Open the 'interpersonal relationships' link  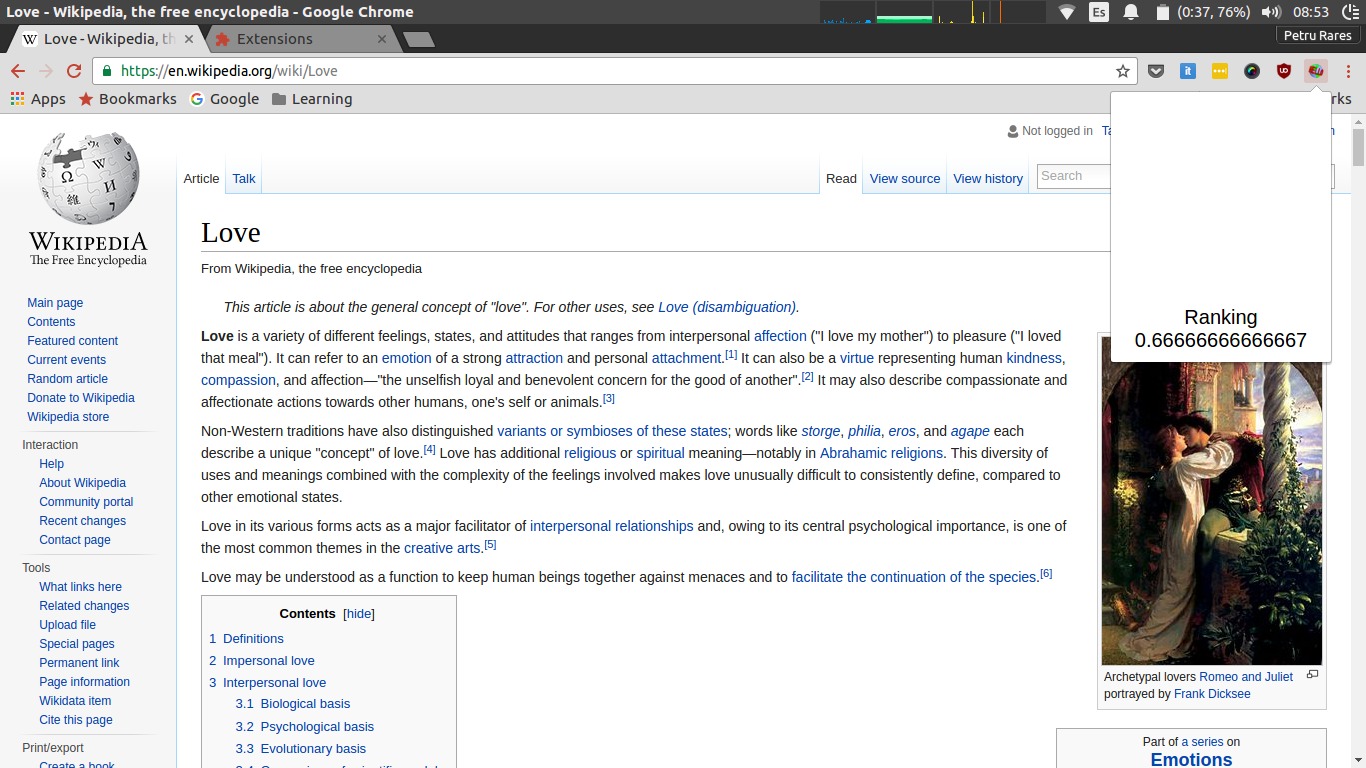[x=611, y=526]
